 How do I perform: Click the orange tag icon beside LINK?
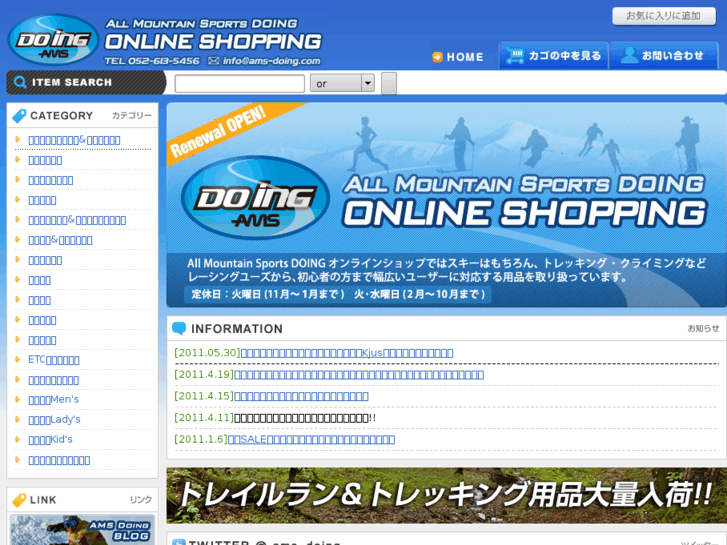(x=19, y=500)
